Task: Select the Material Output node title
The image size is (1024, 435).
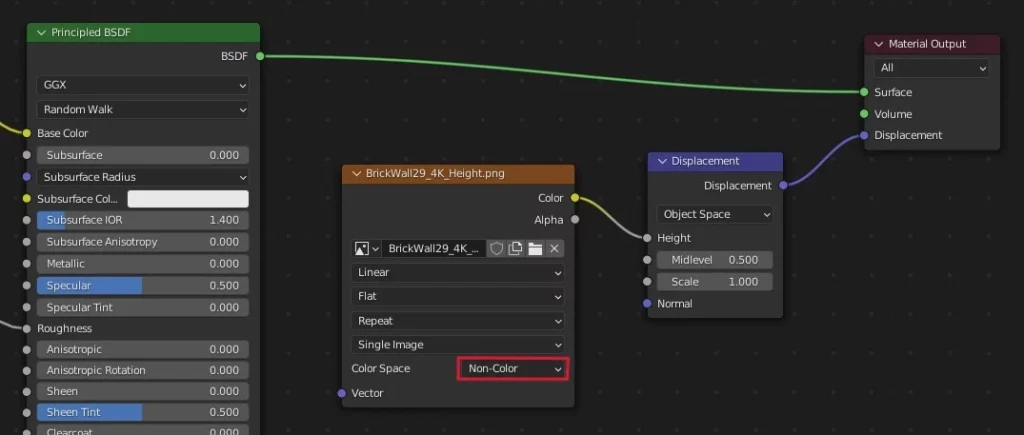Action: 927,44
